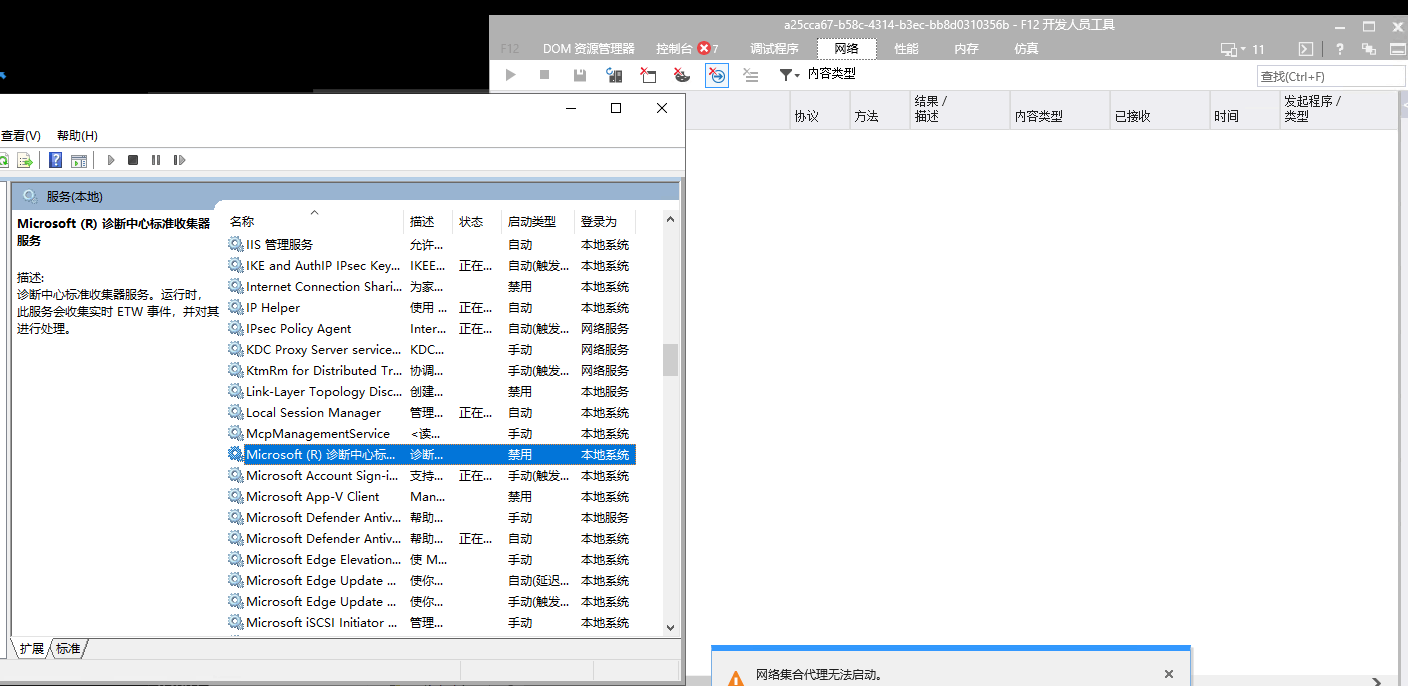The image size is (1408, 686).
Task: Close the 网络集合代理无法启动 notification
Action: 1169,674
